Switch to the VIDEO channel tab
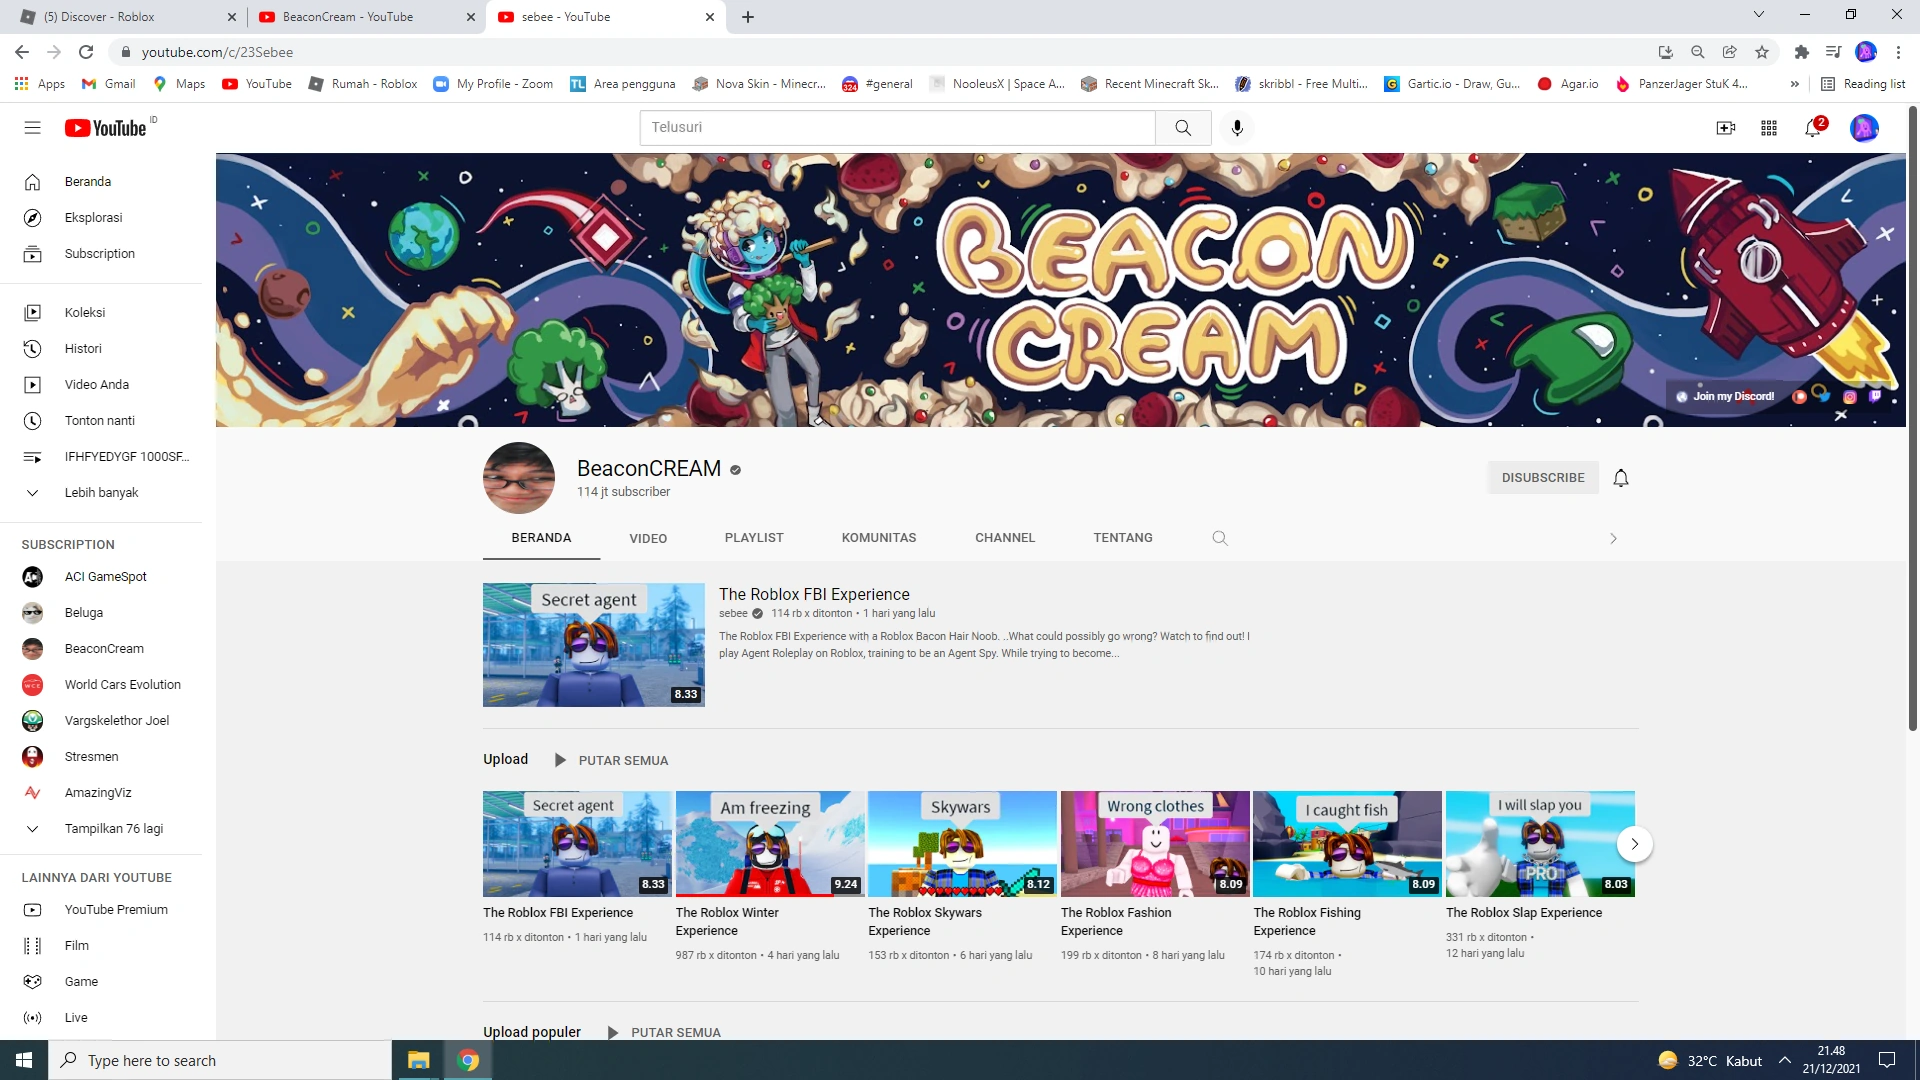Viewport: 1920px width, 1080px height. point(648,538)
